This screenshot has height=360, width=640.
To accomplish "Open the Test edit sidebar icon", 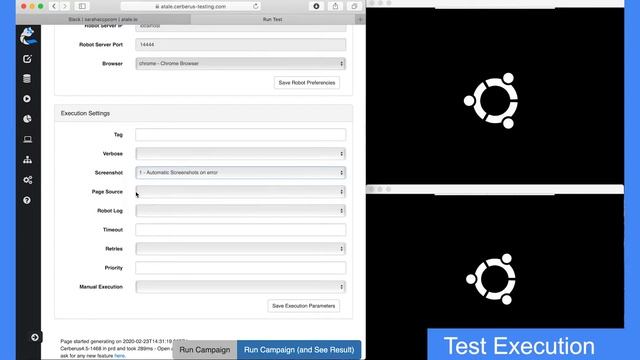I will pos(27,59).
